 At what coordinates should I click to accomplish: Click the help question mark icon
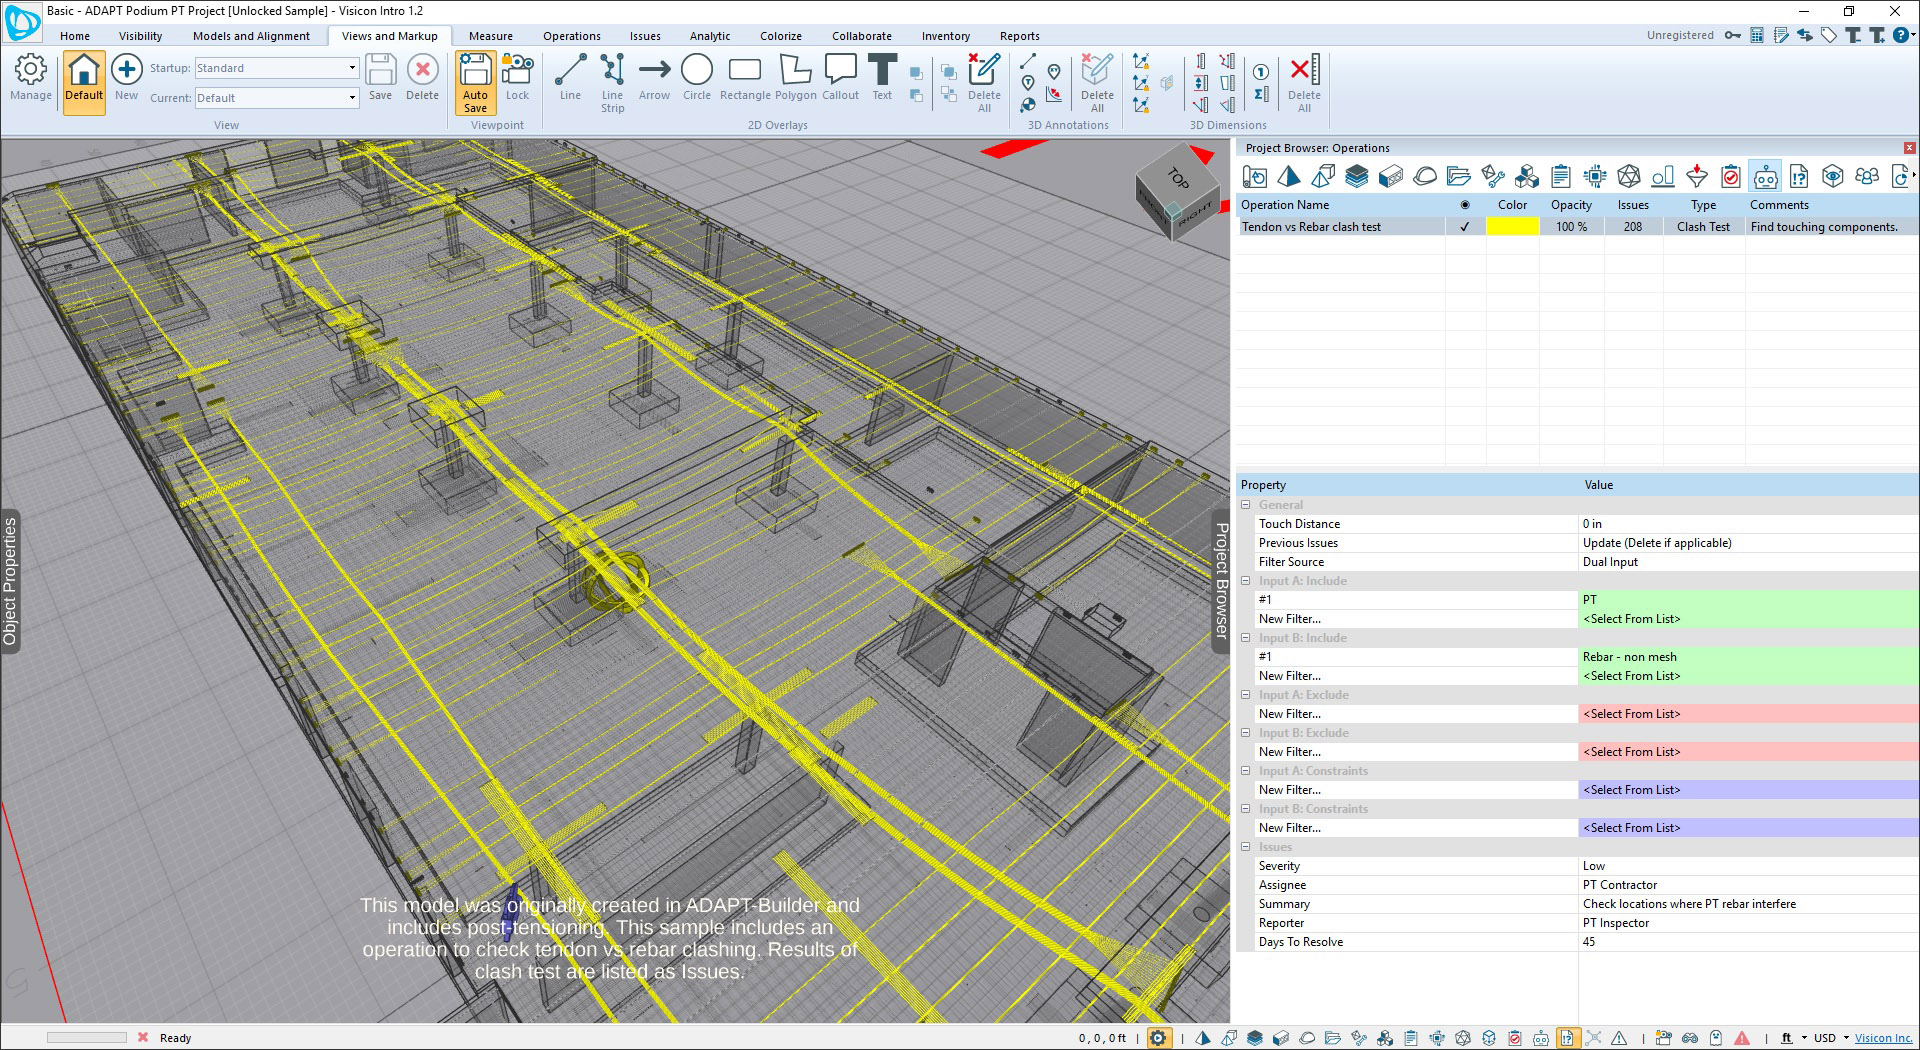[x=1901, y=35]
